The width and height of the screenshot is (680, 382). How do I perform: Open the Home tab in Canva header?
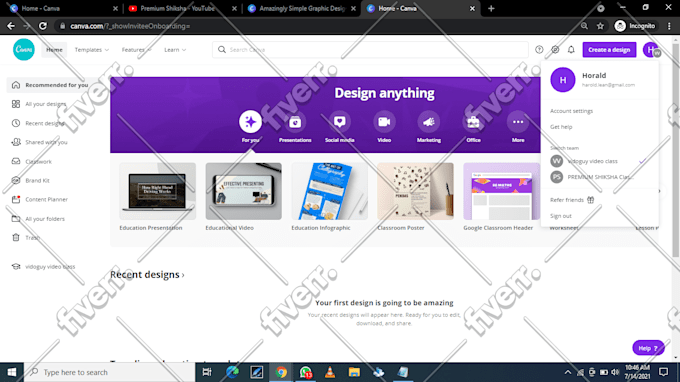click(x=54, y=50)
